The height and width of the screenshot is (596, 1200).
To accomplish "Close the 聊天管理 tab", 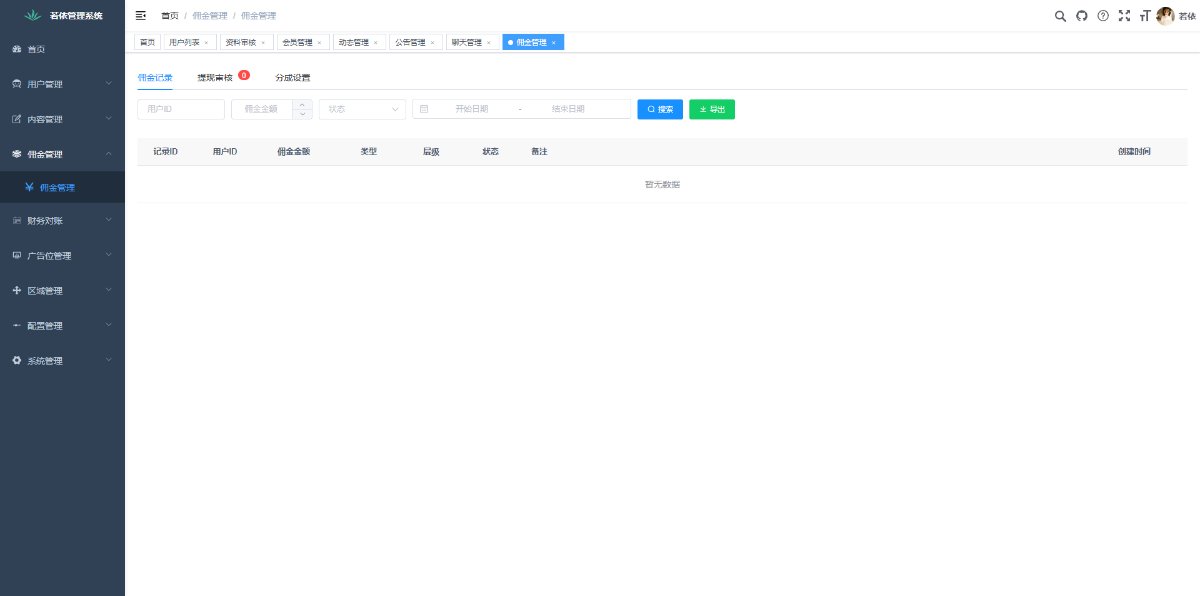I will point(489,43).
